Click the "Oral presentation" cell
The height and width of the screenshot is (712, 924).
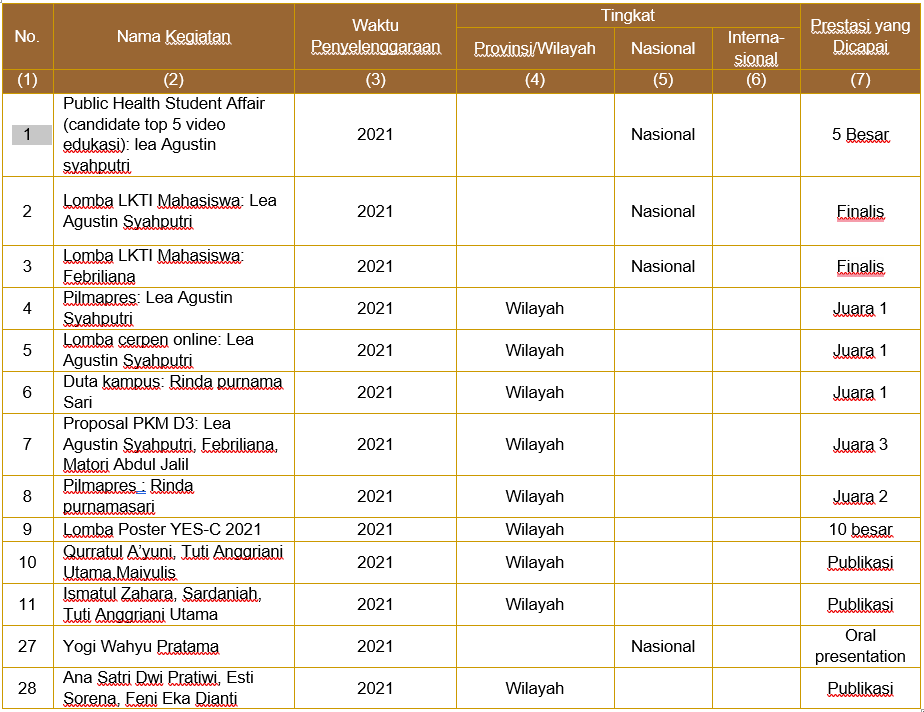[x=860, y=646]
